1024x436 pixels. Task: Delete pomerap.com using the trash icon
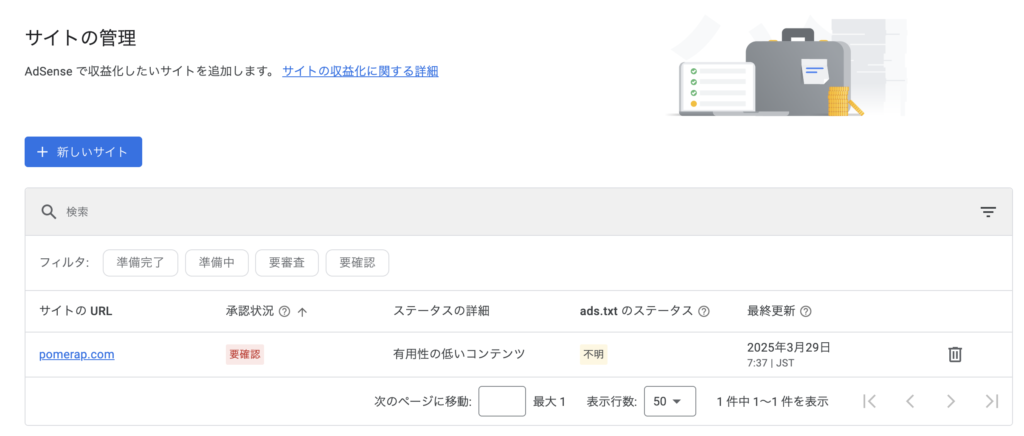click(x=955, y=354)
